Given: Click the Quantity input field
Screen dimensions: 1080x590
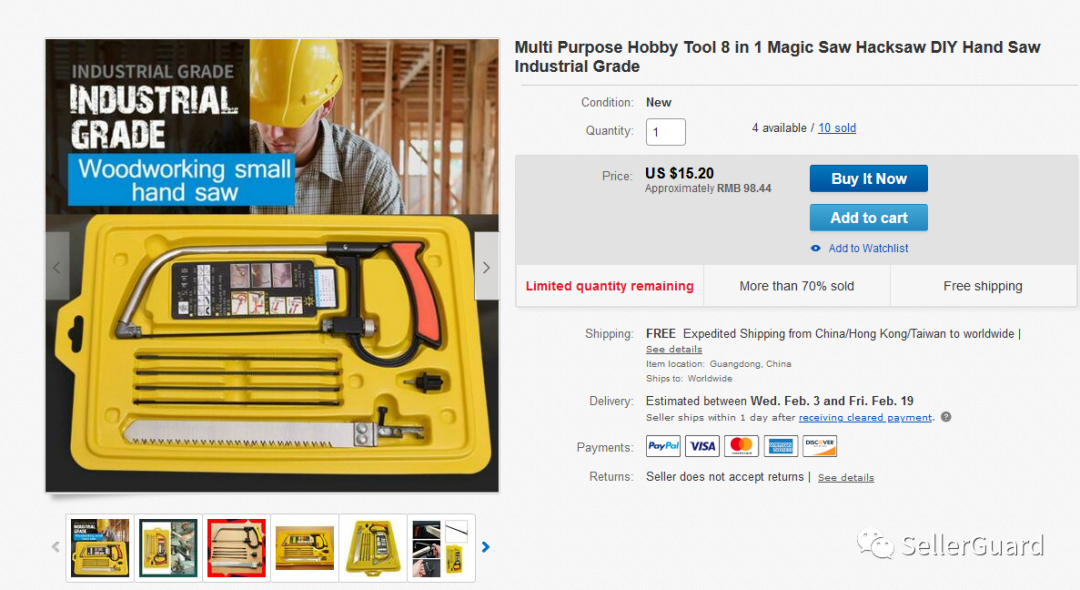Looking at the screenshot, I should 665,131.
